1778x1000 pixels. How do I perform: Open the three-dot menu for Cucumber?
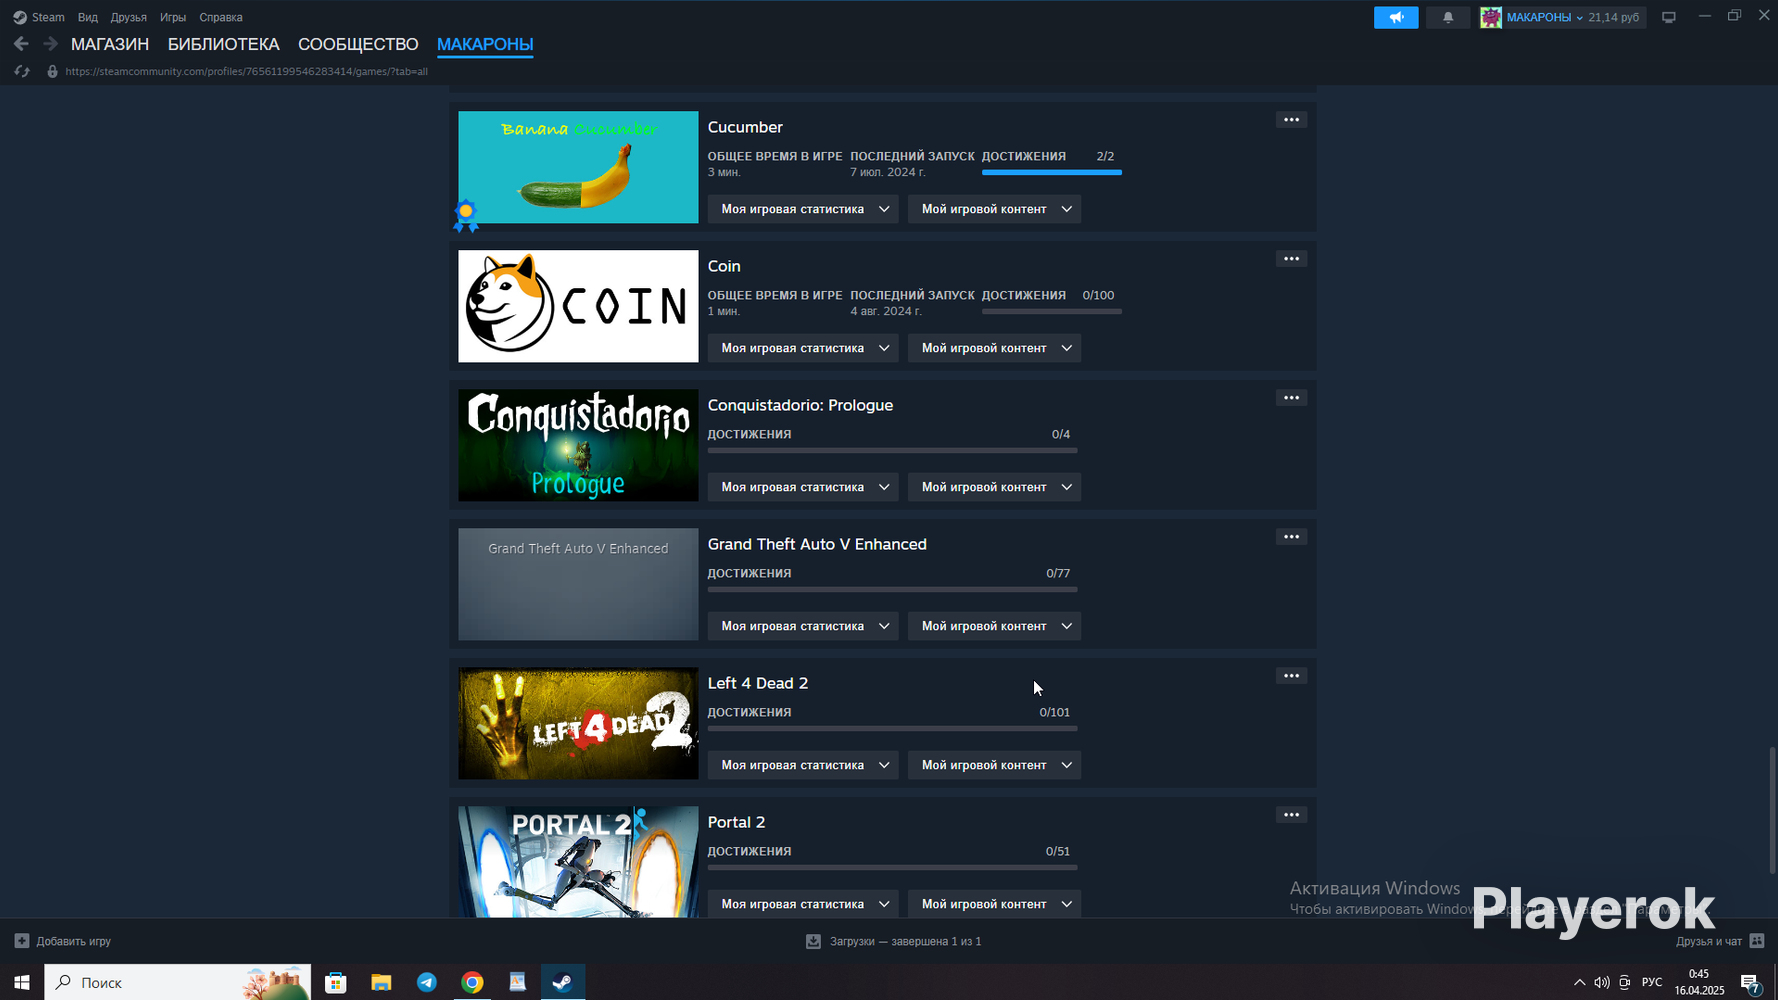click(1291, 120)
